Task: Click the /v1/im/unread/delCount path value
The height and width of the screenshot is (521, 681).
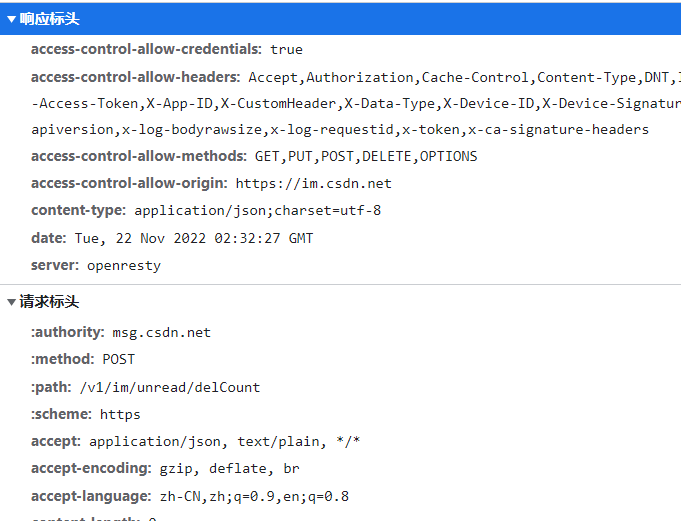Action: tap(169, 387)
